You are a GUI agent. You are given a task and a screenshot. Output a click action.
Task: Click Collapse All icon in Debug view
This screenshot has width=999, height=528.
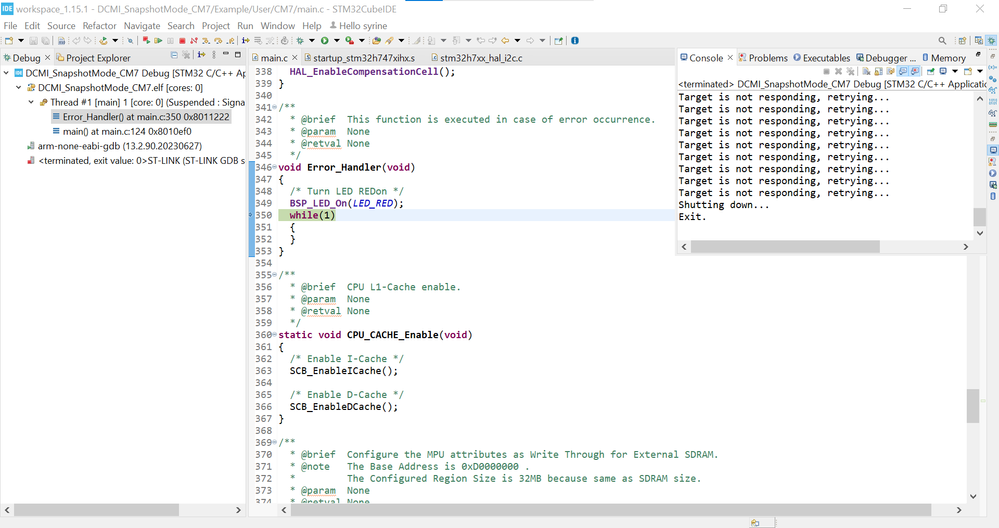(x=174, y=57)
